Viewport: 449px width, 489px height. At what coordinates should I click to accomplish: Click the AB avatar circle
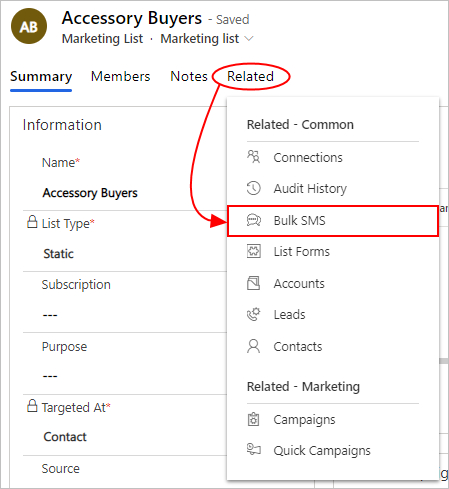(x=29, y=26)
